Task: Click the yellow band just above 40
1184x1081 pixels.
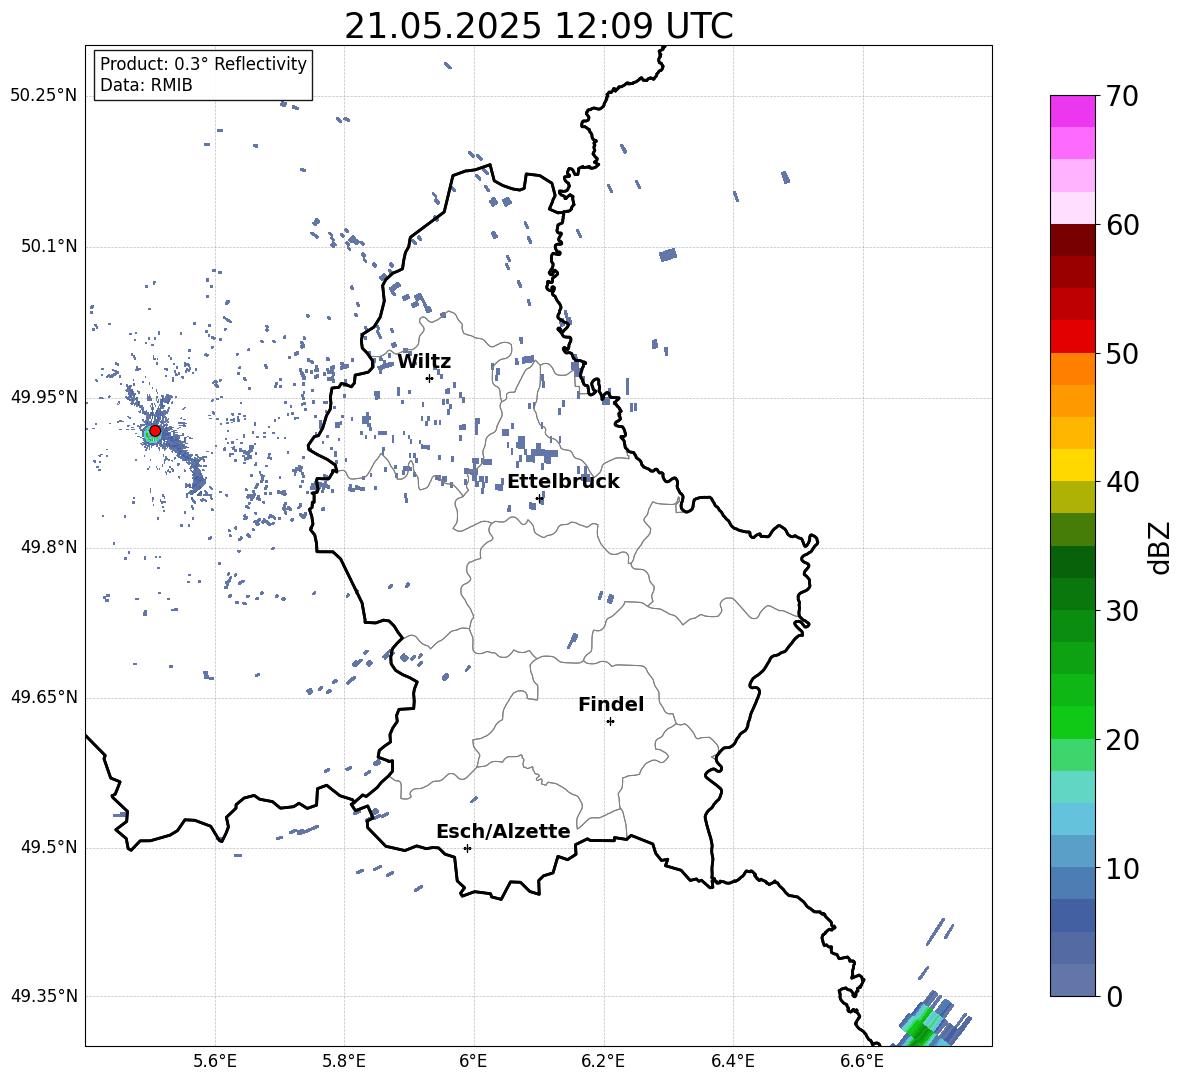Action: click(x=1072, y=465)
